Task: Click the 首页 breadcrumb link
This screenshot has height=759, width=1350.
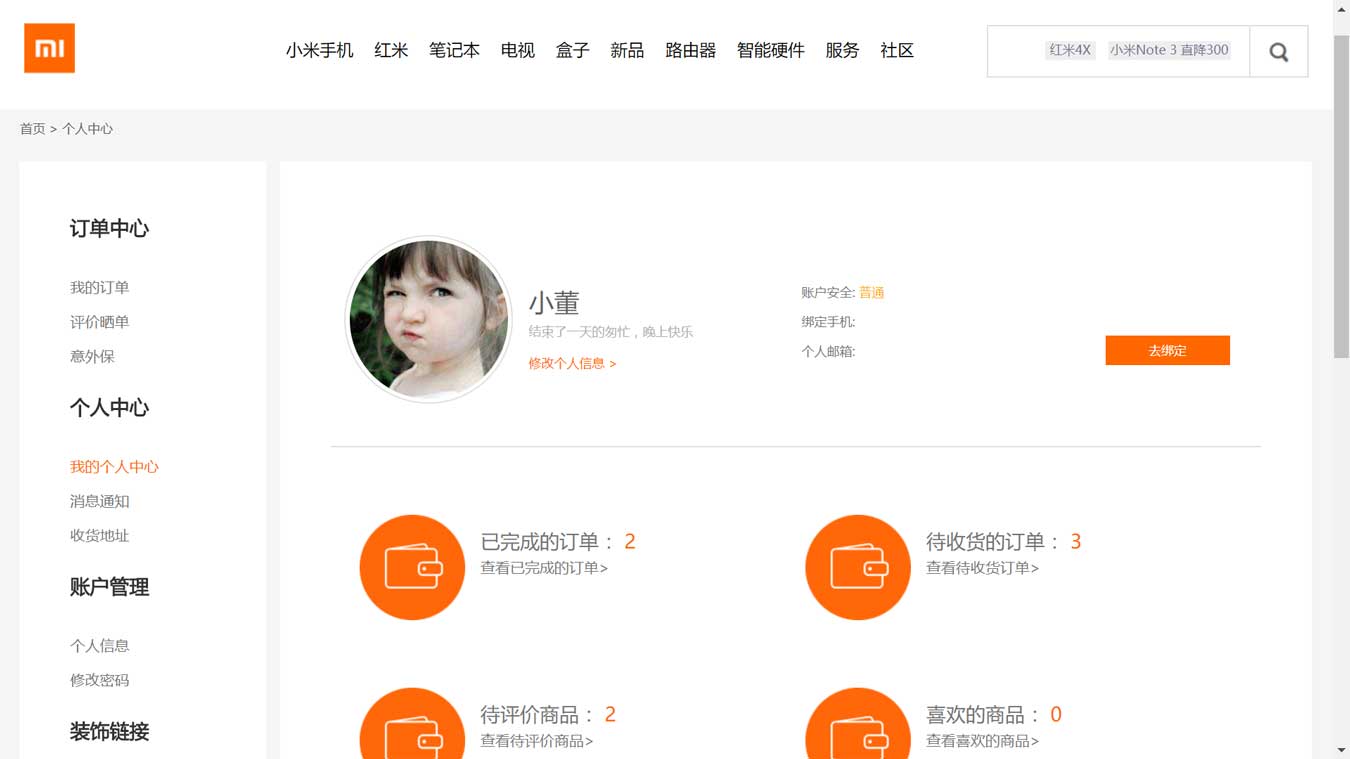Action: pyautogui.click(x=32, y=129)
